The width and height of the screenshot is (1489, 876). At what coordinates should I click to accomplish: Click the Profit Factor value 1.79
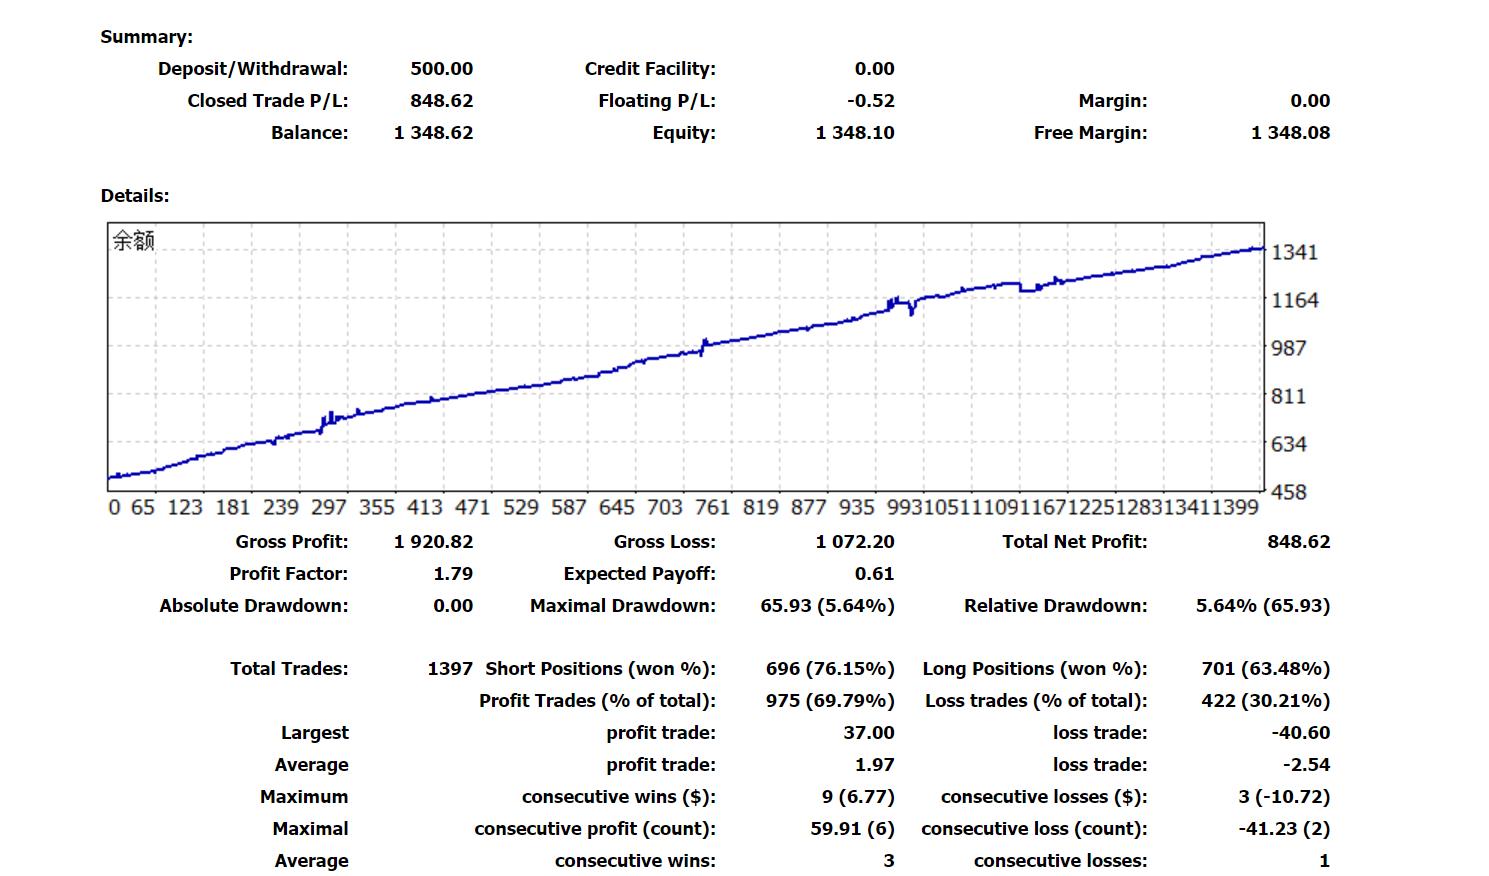[453, 574]
